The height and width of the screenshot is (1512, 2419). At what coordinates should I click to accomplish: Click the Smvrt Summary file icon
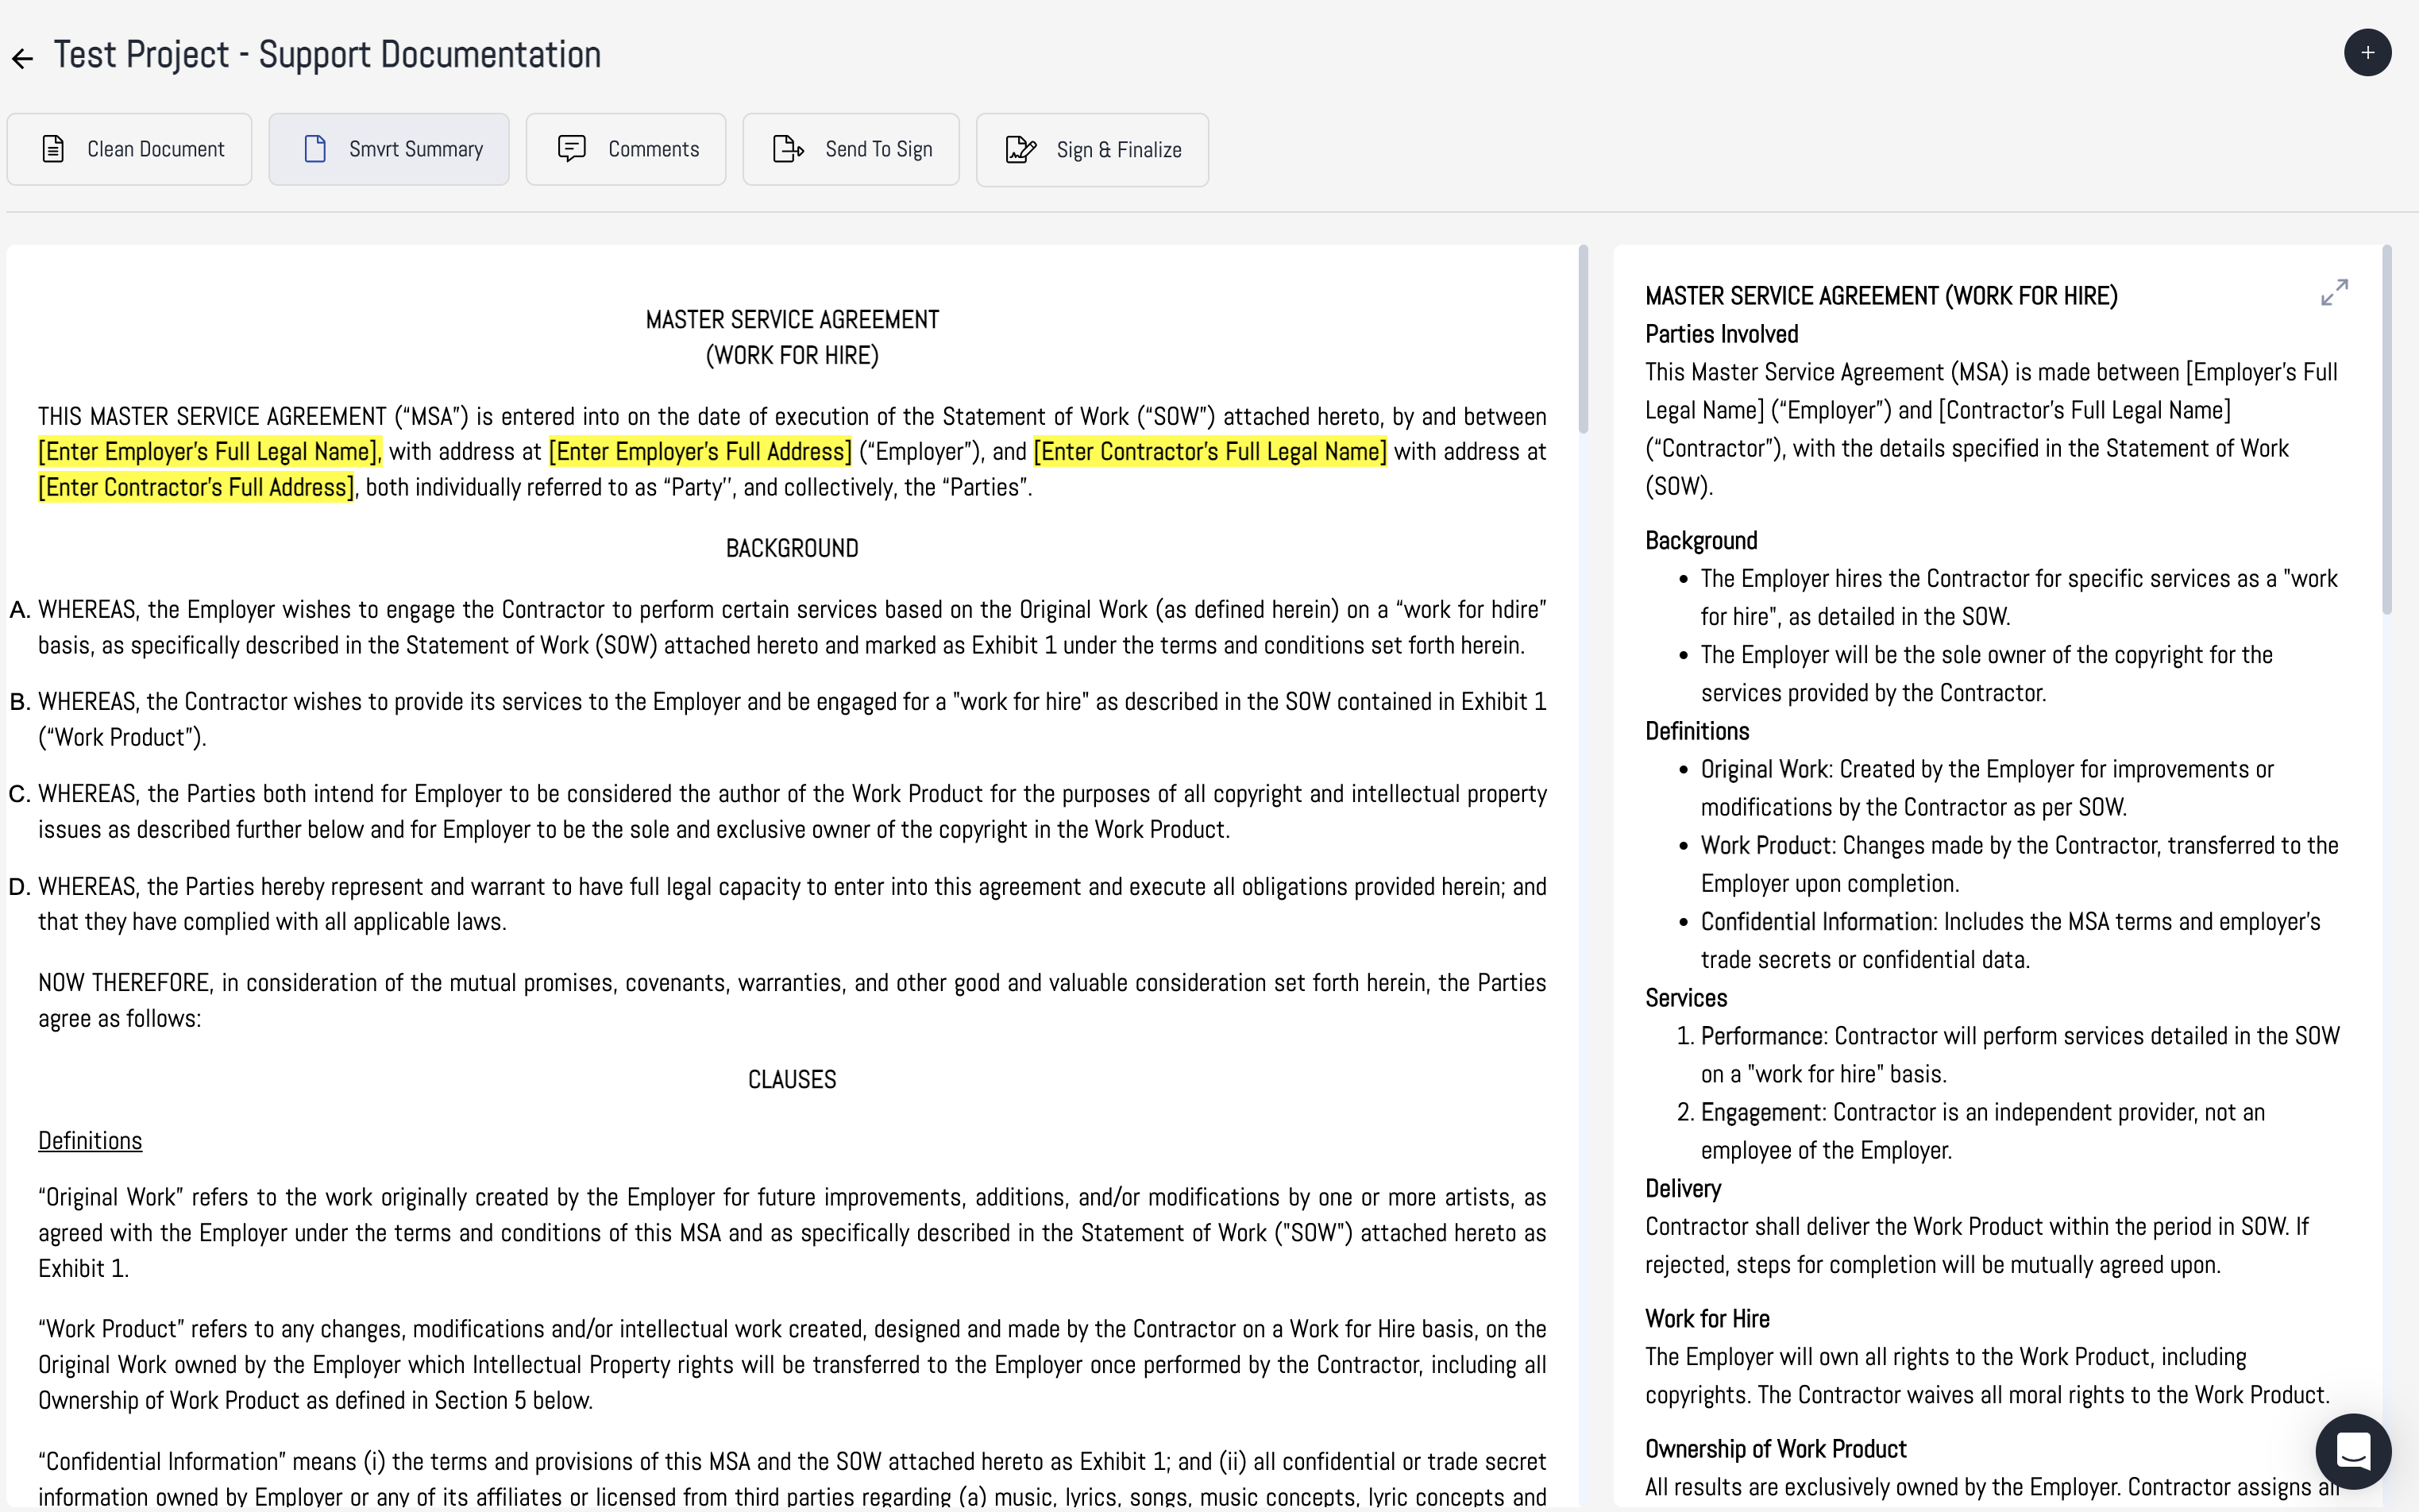315,149
